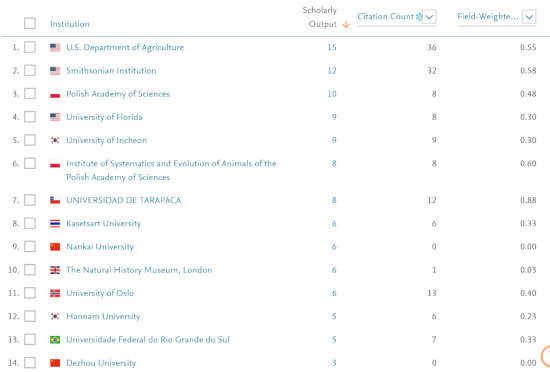Open the Polish Academy of Sciences link
This screenshot has height=372, width=550.
[118, 94]
